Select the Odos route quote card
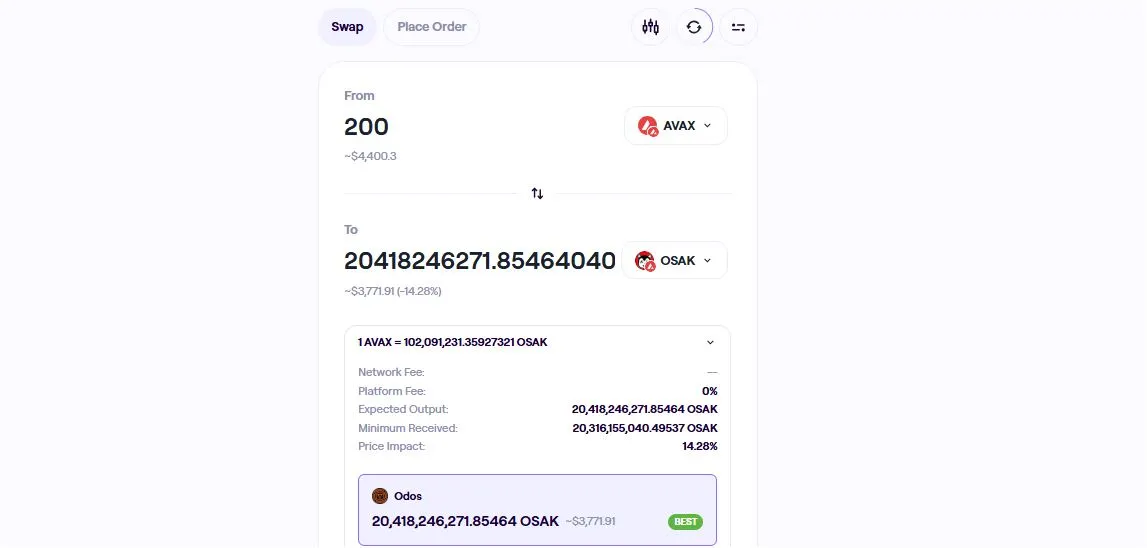 [537, 509]
